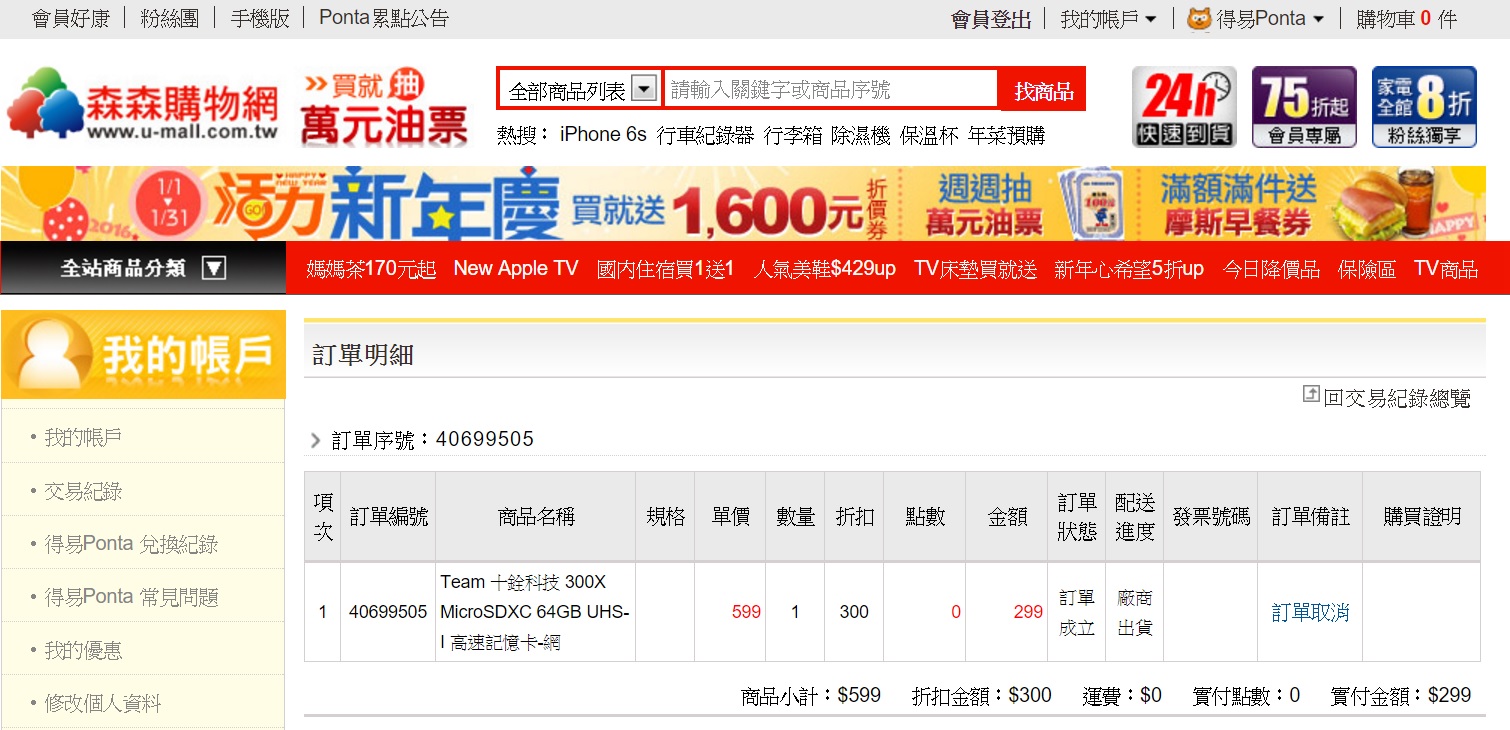The height and width of the screenshot is (730, 1510).
Task: Open the 粉絲團 link
Action: coord(169,18)
